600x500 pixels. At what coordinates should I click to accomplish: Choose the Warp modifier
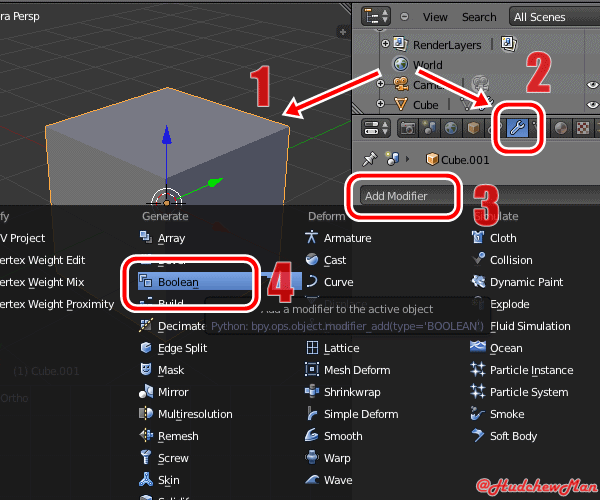(328, 458)
